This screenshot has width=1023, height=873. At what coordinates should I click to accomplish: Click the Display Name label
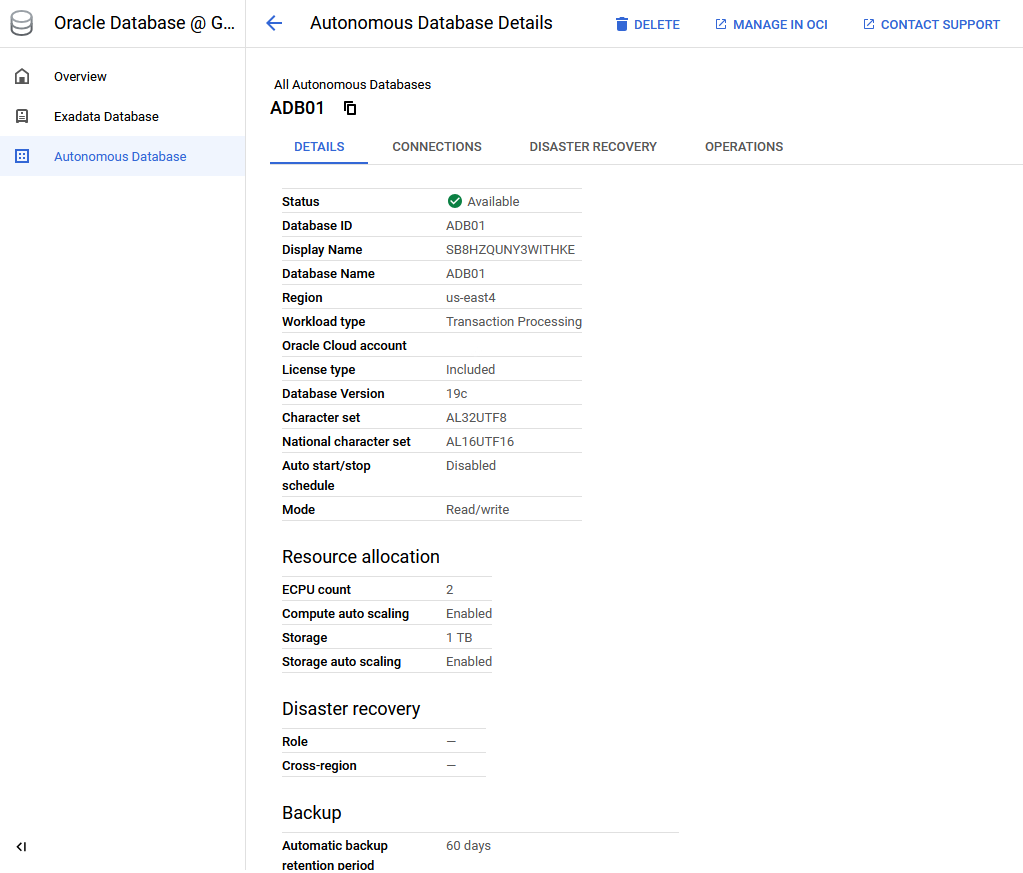tap(322, 250)
